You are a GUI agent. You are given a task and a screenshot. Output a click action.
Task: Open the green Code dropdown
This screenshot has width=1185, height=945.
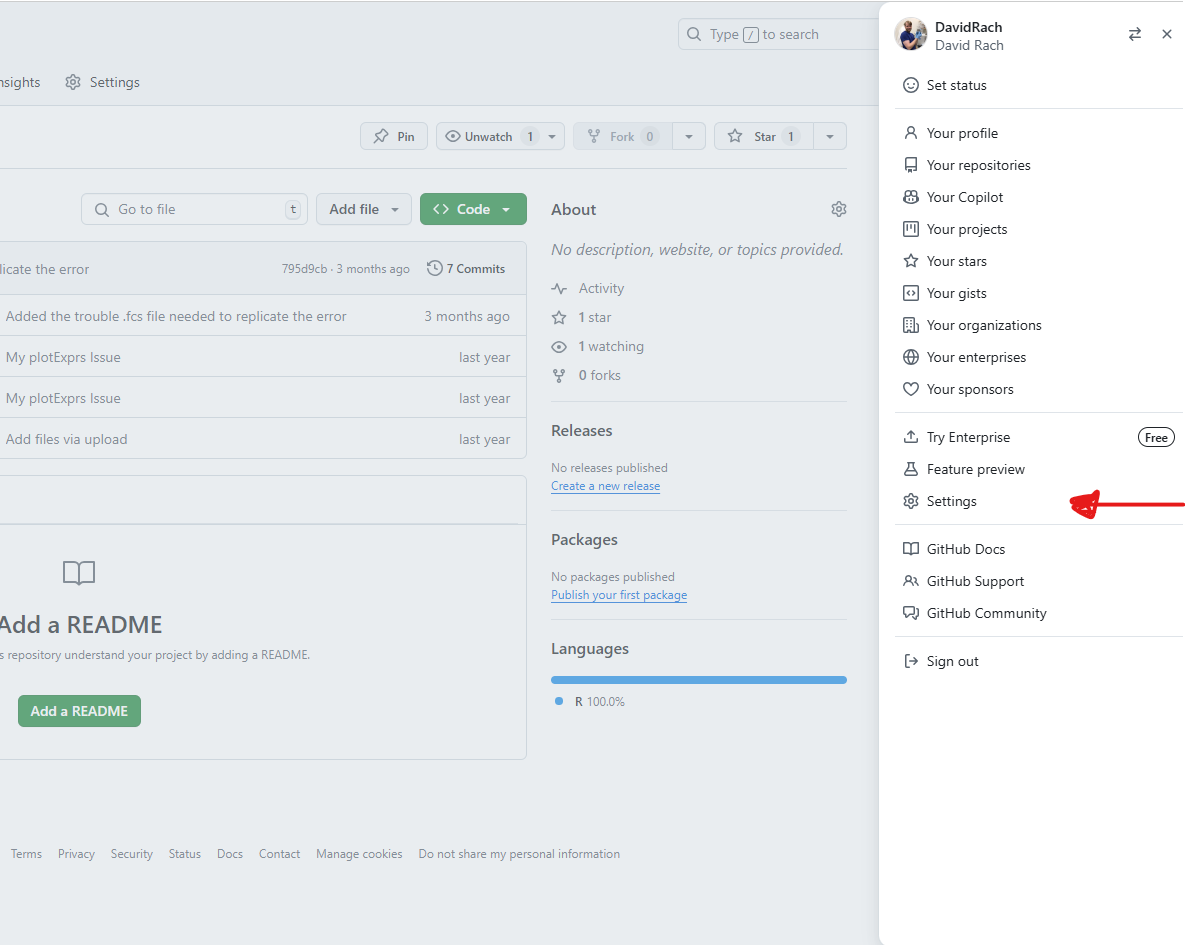click(473, 209)
